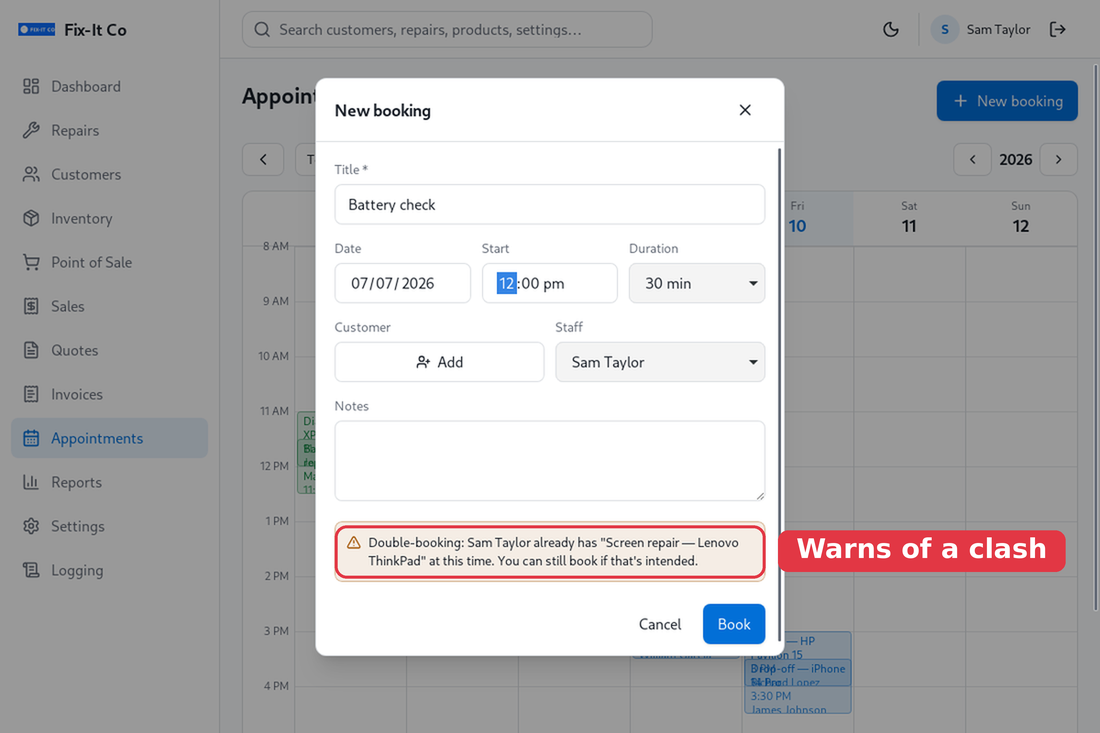Click the Notes text area
The width and height of the screenshot is (1100, 733).
click(x=549, y=461)
